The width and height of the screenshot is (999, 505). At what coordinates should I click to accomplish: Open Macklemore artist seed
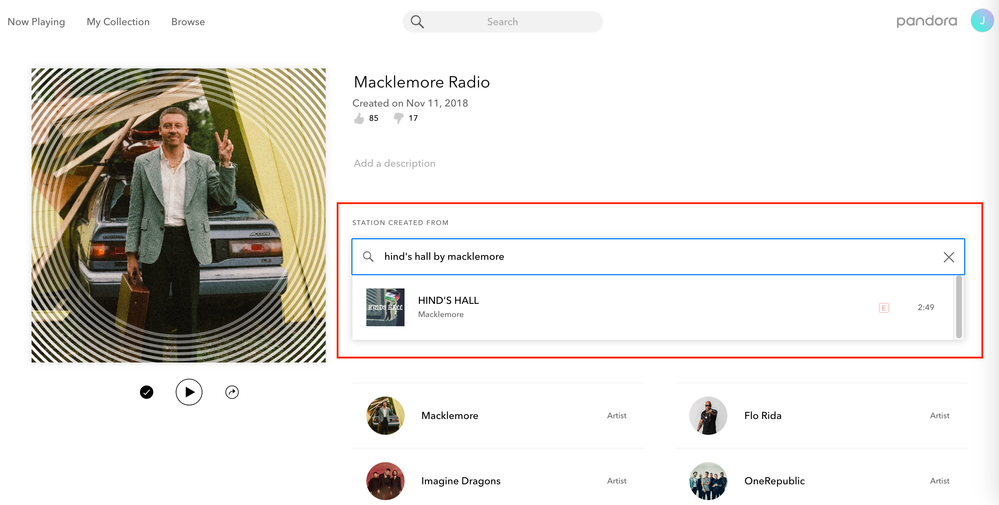(449, 416)
